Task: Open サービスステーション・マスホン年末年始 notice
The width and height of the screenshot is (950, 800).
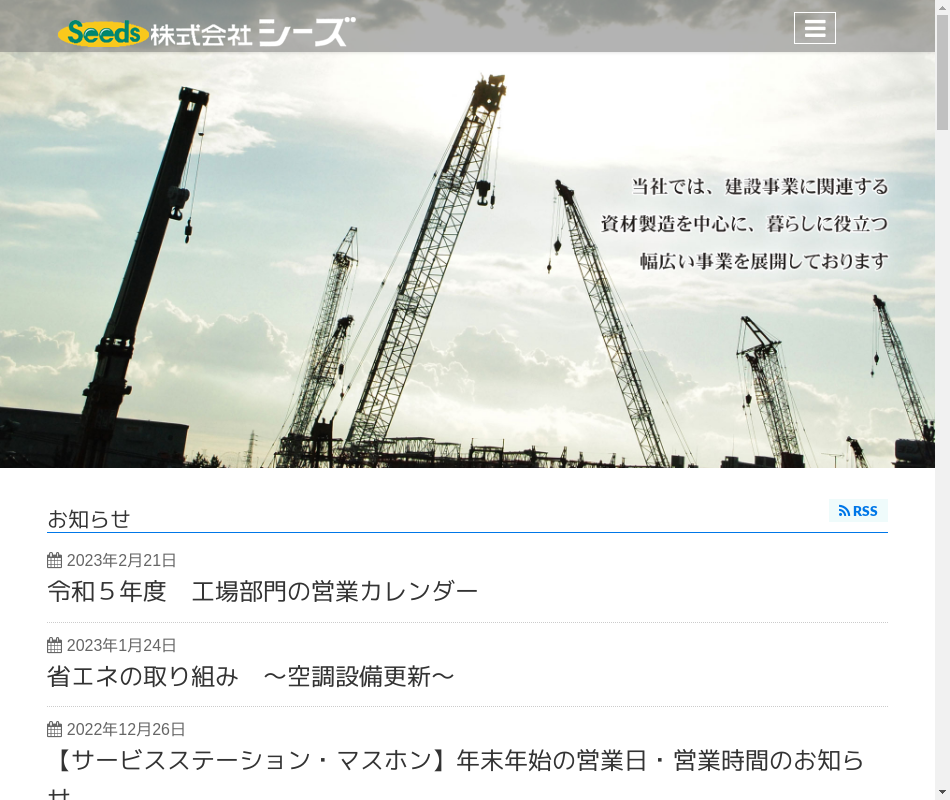Action: [456, 773]
